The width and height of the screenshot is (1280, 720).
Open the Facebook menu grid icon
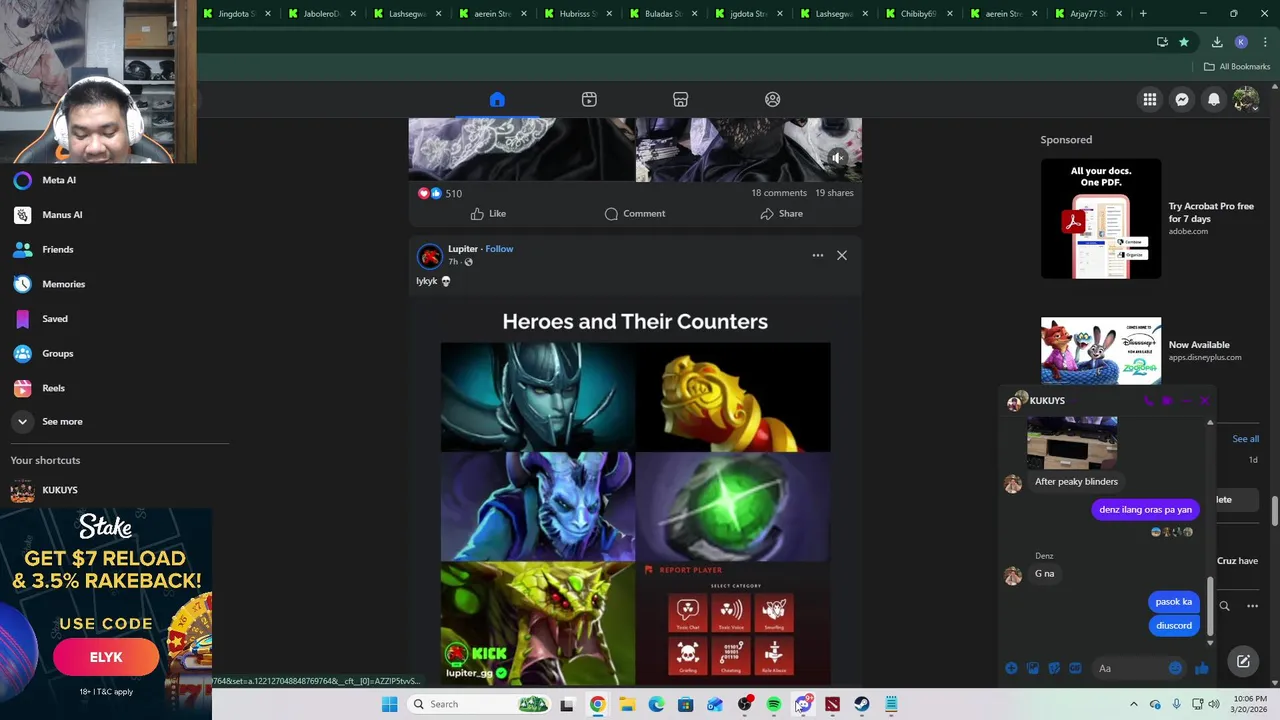coord(1150,99)
